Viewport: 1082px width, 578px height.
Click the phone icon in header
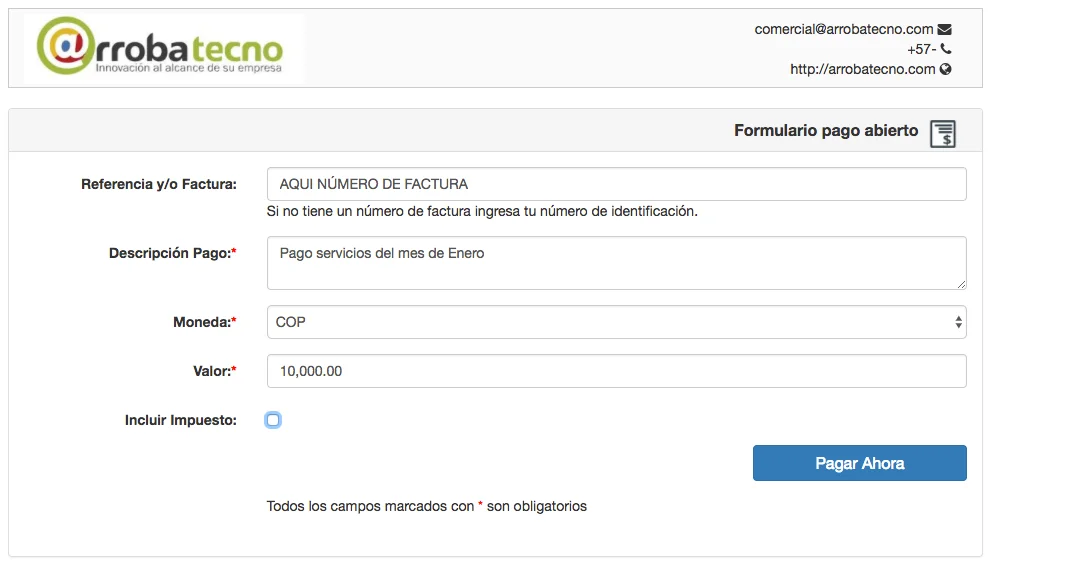coord(946,49)
